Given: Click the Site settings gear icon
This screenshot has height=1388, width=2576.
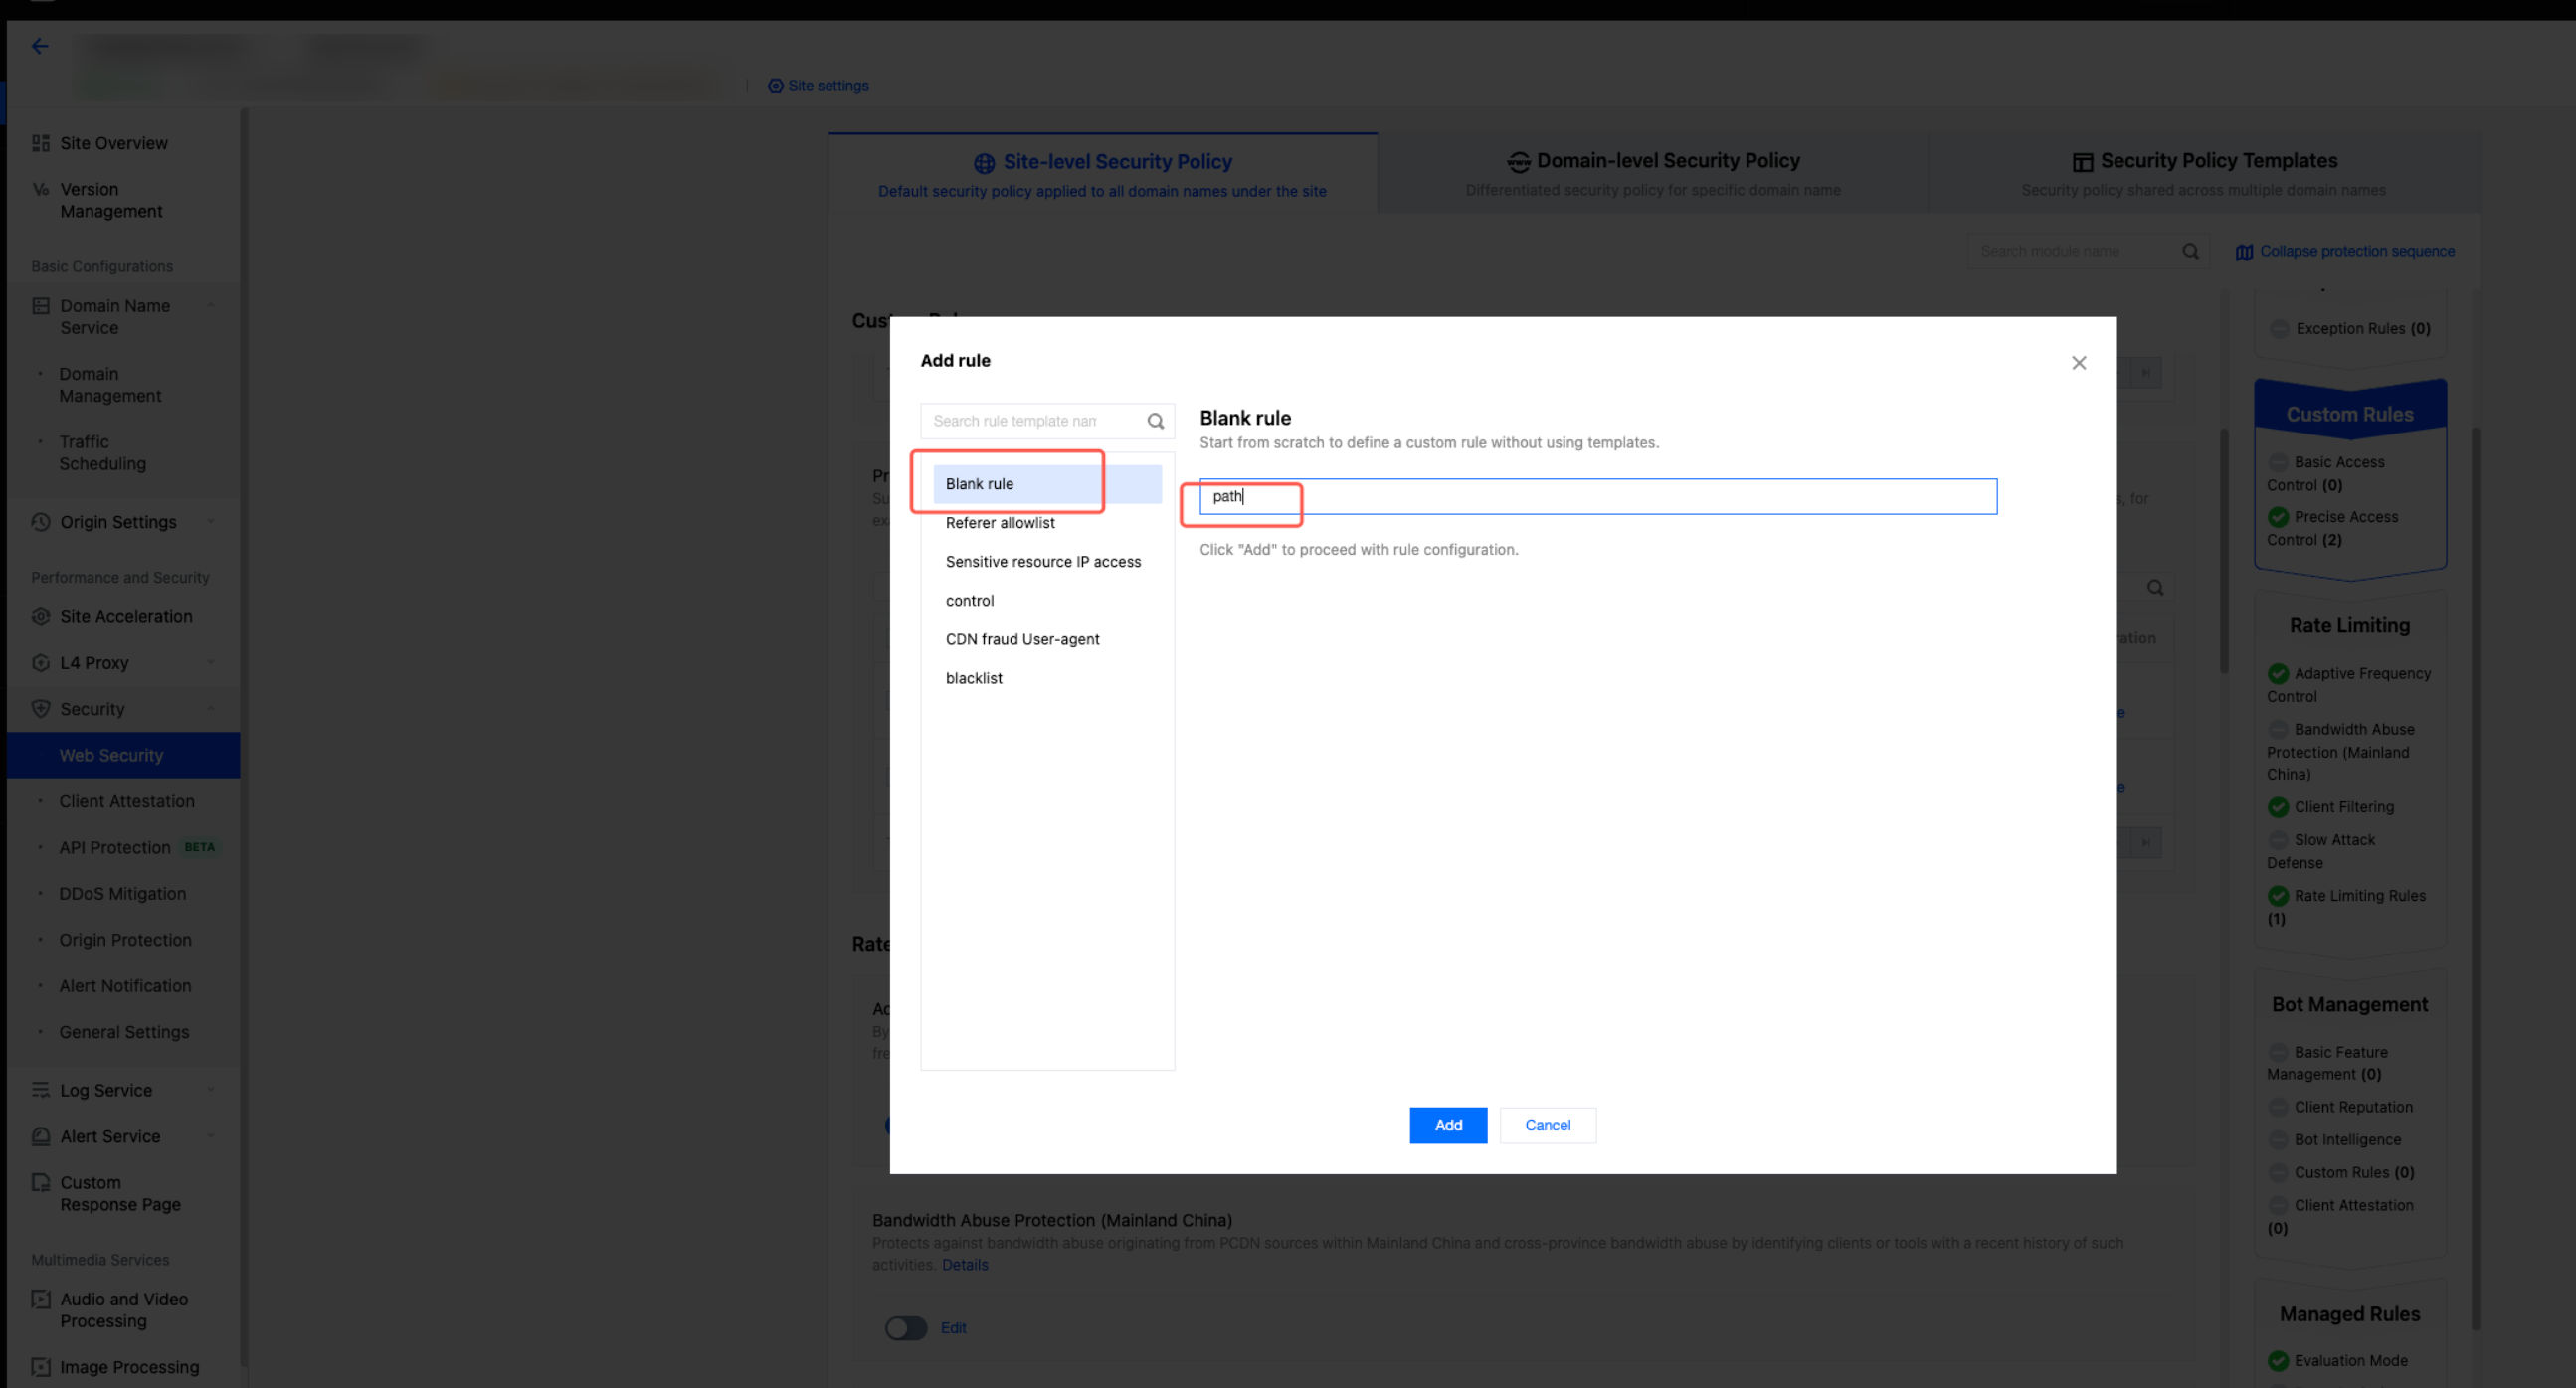Looking at the screenshot, I should pos(775,86).
